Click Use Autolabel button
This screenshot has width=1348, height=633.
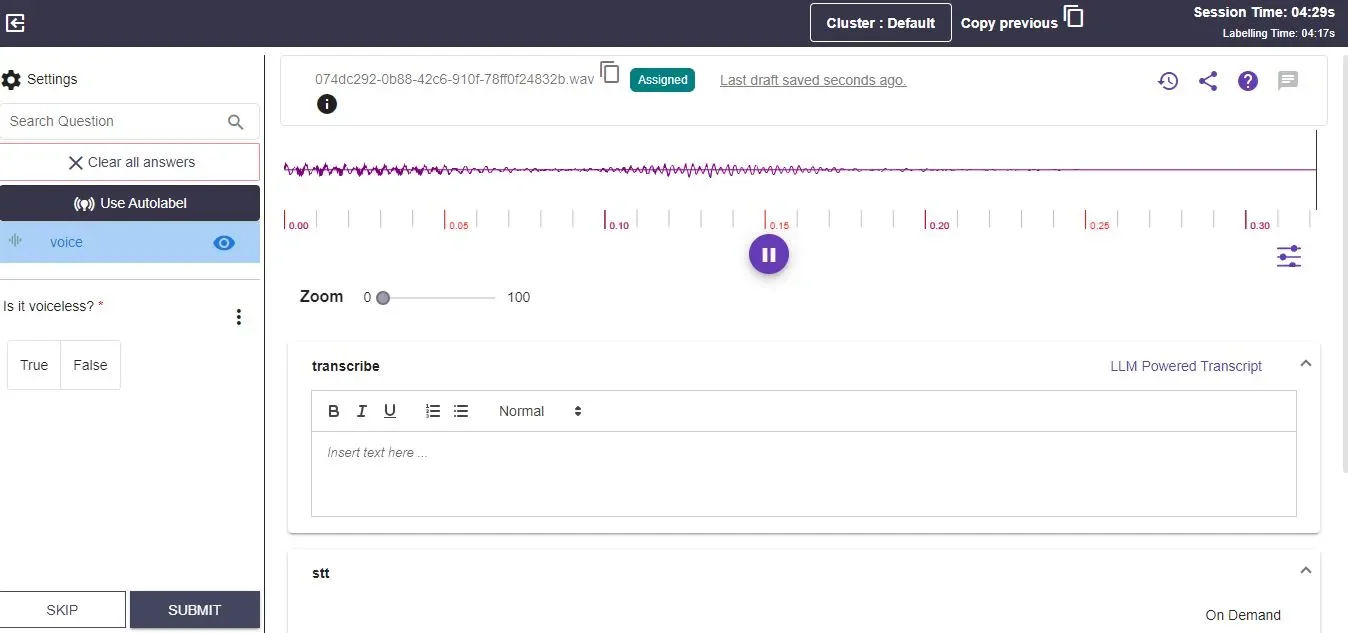(130, 203)
